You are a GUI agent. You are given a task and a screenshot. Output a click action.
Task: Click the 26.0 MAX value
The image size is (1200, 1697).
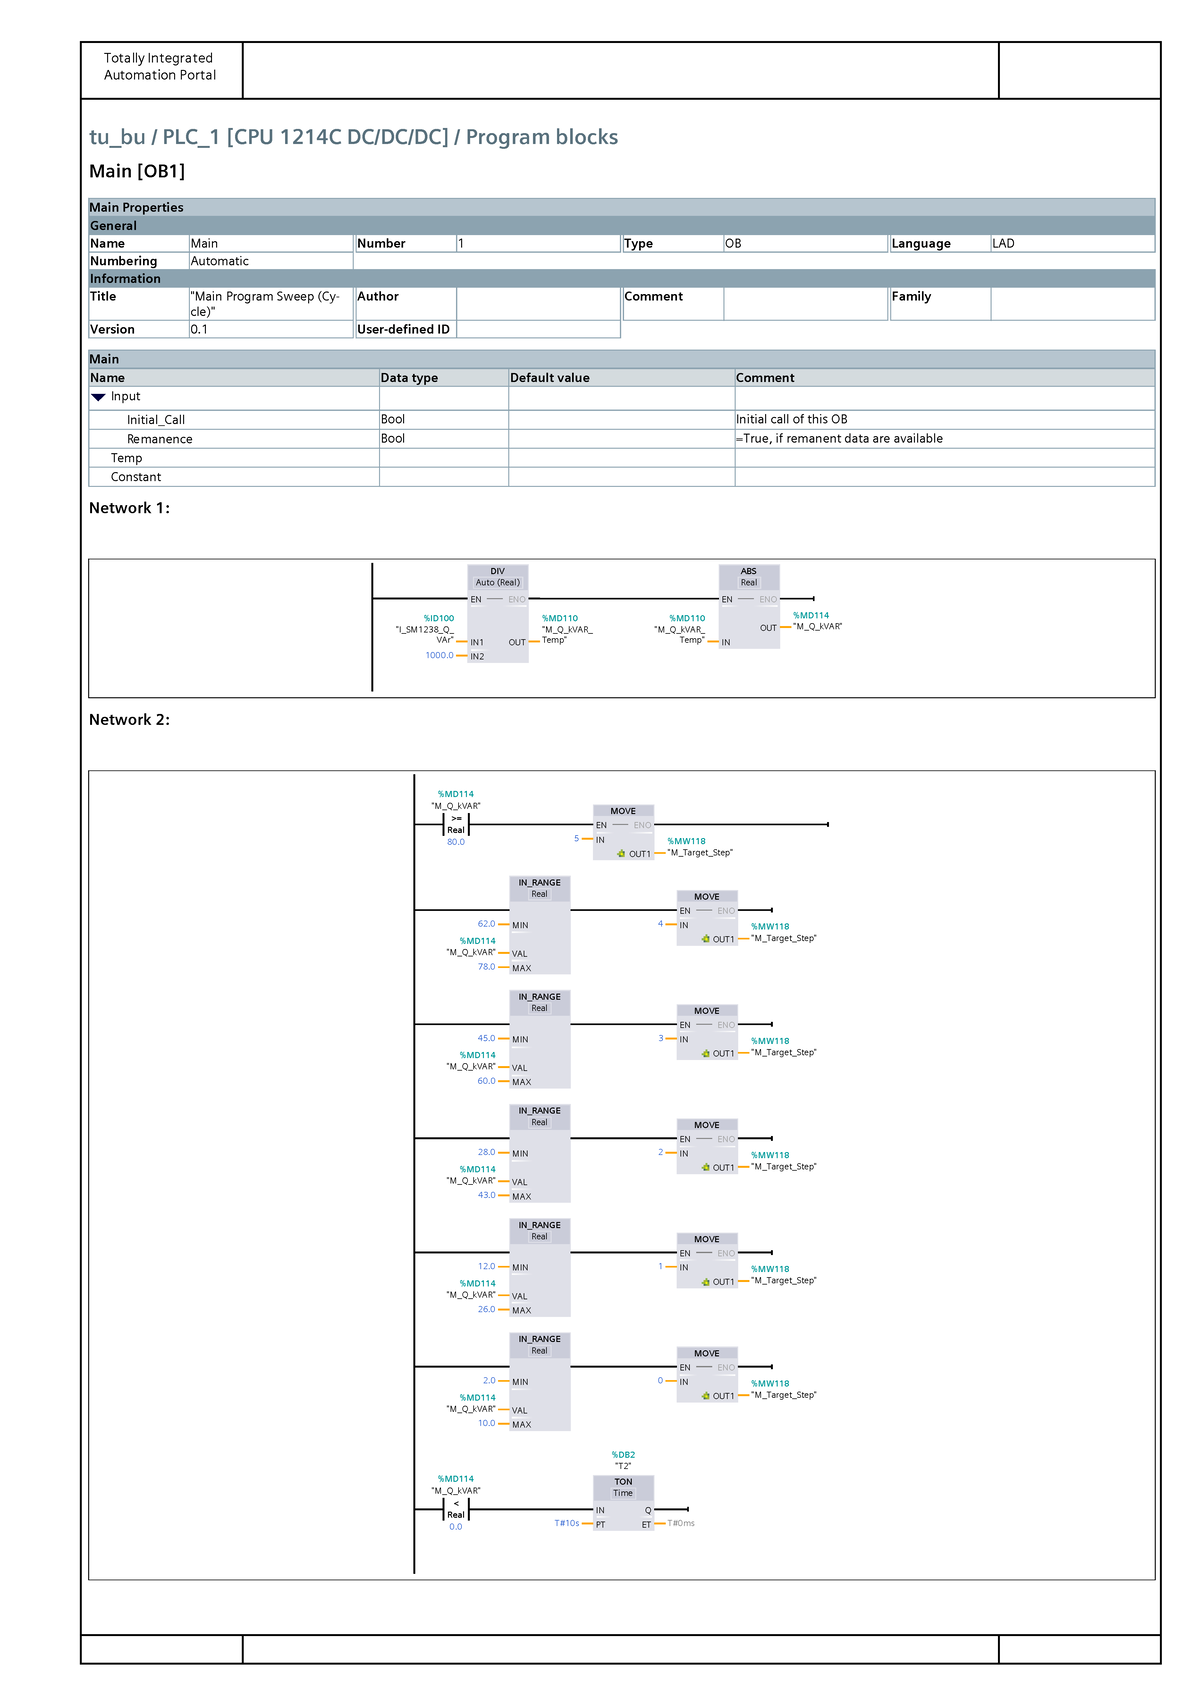486,1309
